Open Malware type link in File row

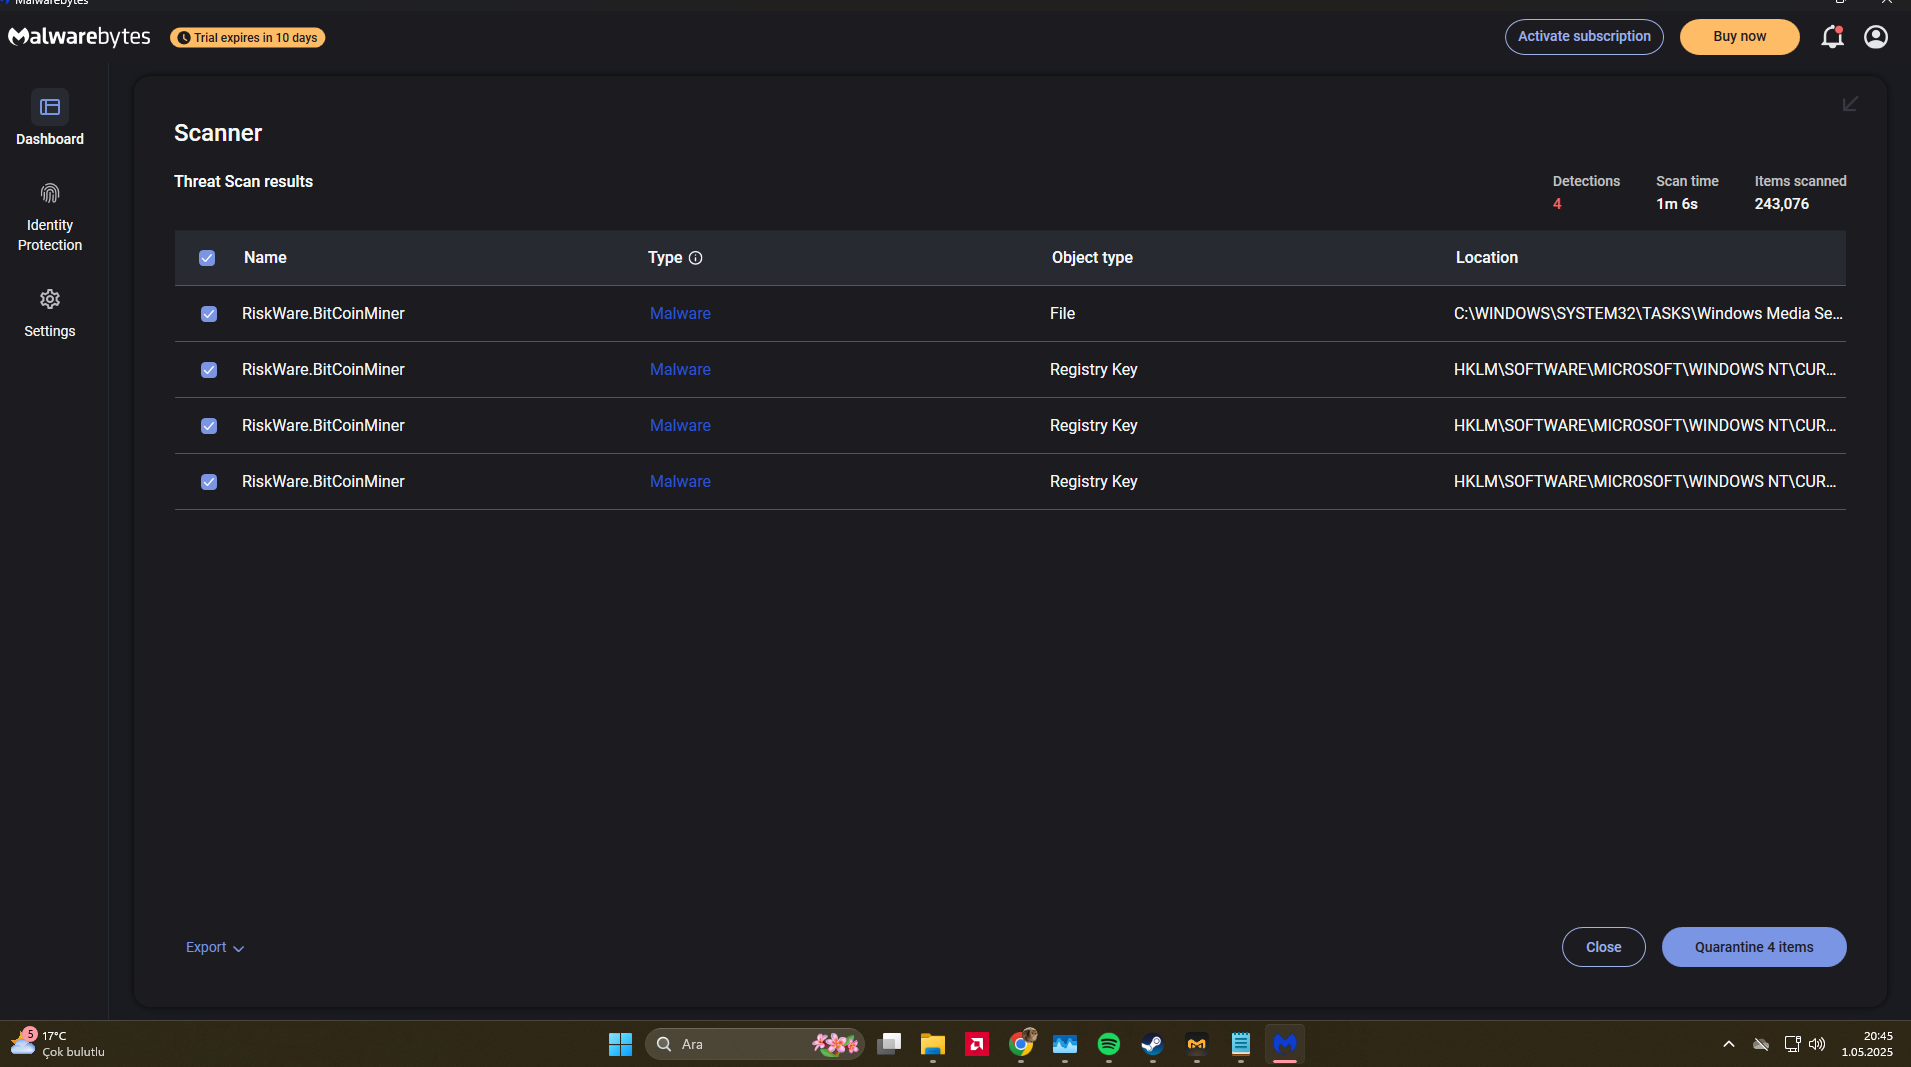point(680,314)
